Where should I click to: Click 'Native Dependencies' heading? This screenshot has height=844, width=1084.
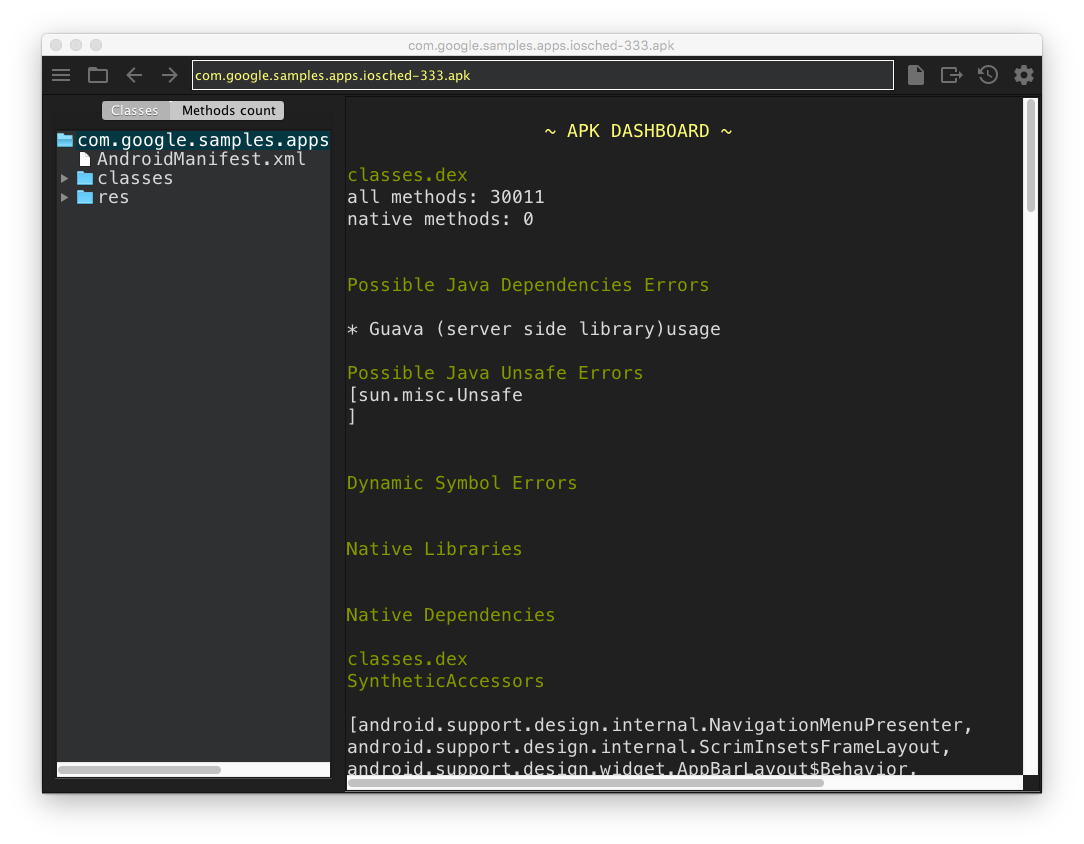(451, 615)
